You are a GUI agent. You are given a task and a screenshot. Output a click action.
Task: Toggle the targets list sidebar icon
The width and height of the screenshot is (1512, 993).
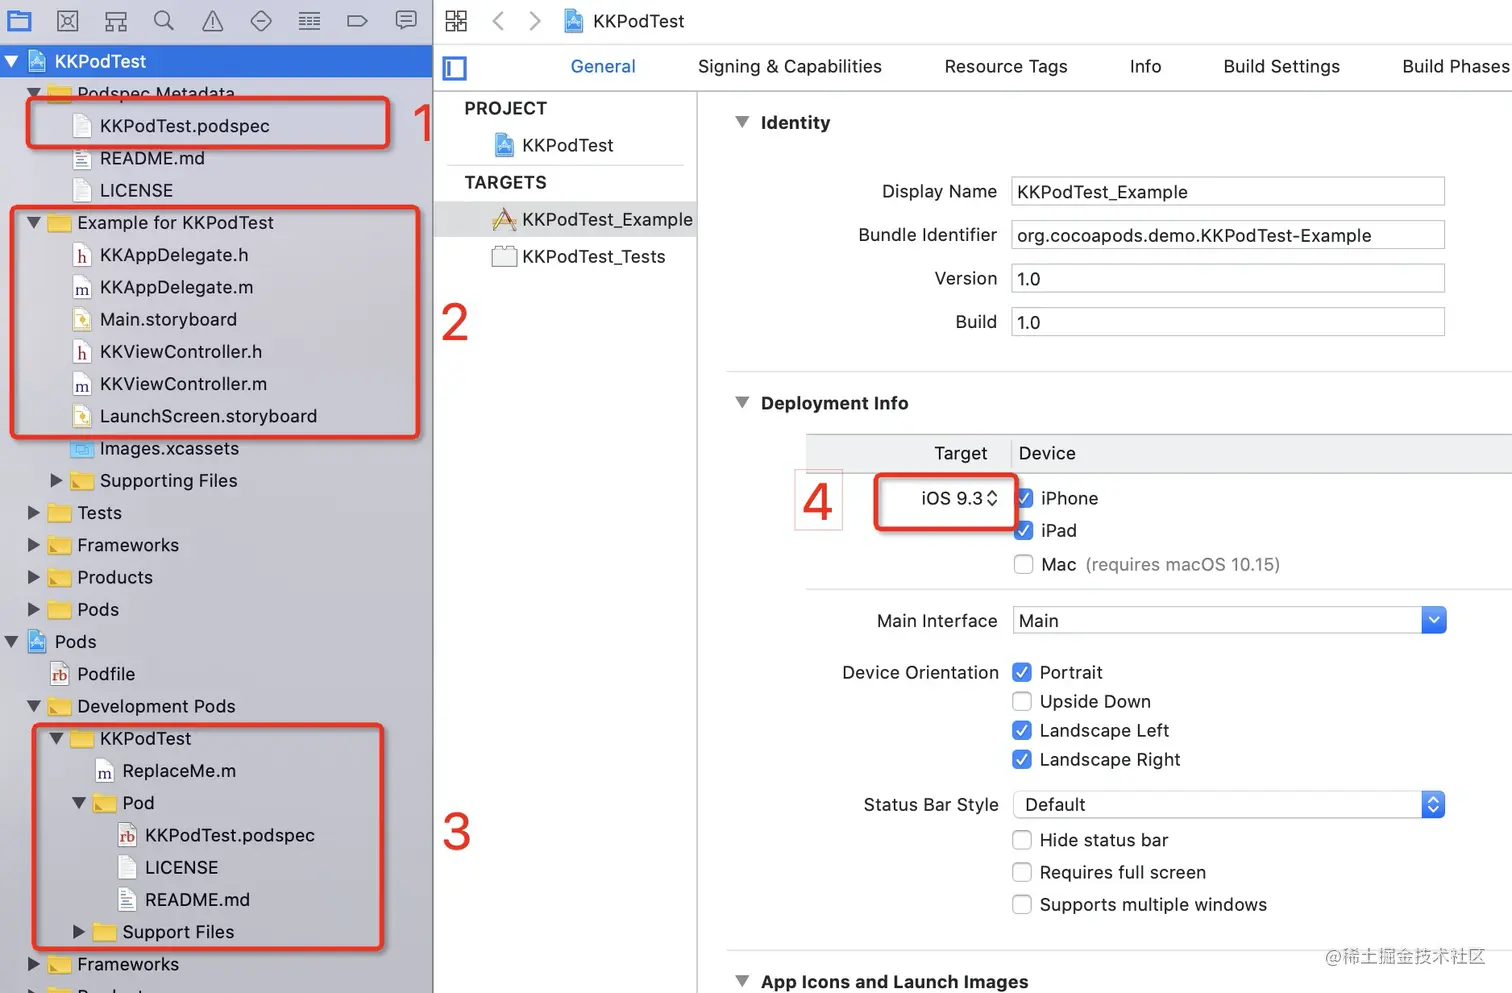(x=455, y=68)
